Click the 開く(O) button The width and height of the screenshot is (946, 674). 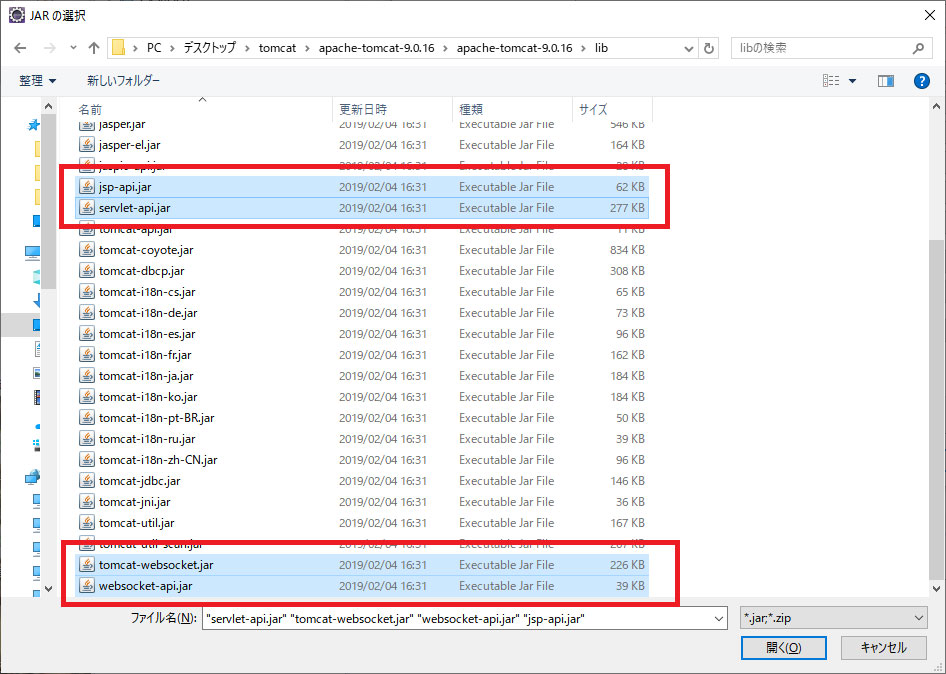pyautogui.click(x=784, y=647)
